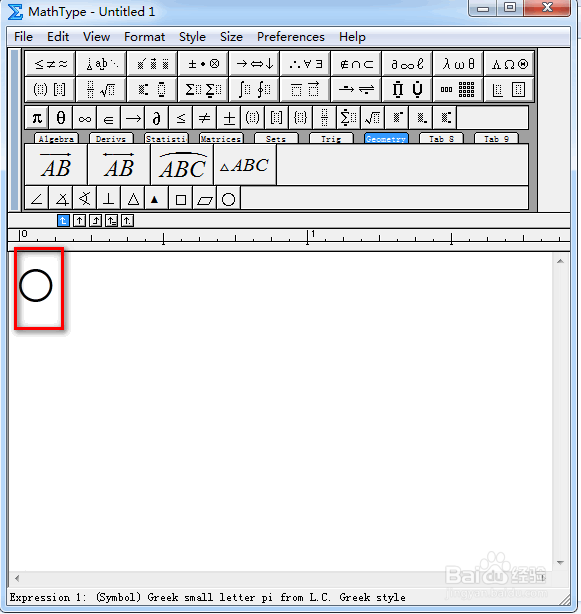Insert the perpendicular symbol
The height and width of the screenshot is (614, 581).
pos(109,199)
